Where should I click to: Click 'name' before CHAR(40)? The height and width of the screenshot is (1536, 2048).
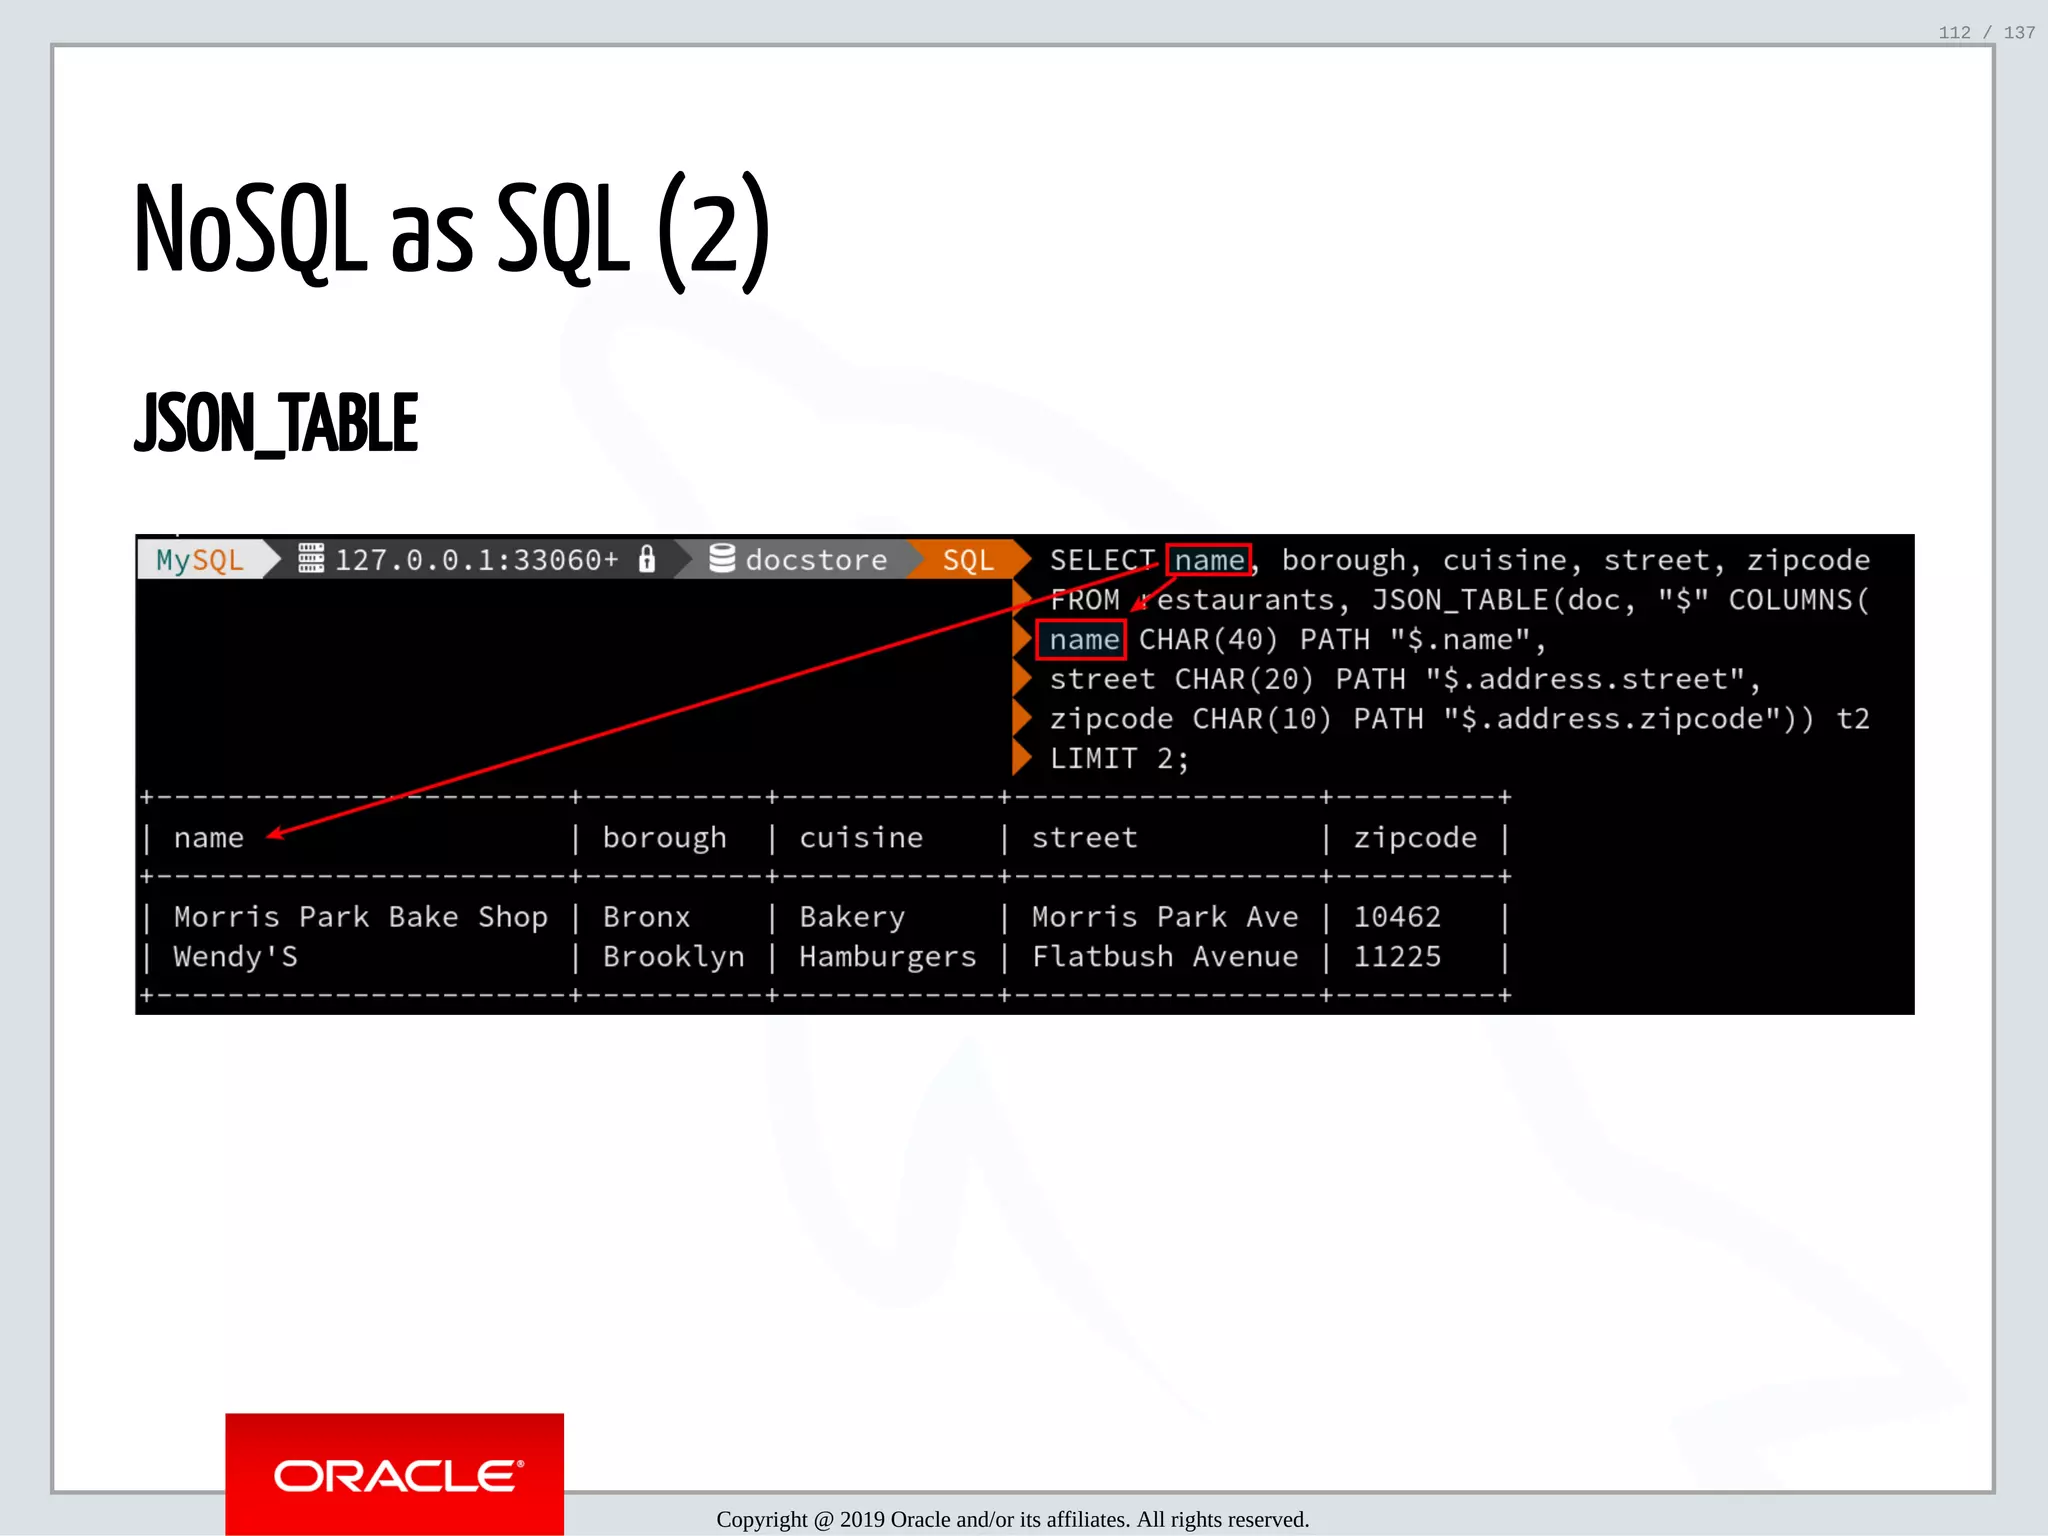pyautogui.click(x=1083, y=640)
